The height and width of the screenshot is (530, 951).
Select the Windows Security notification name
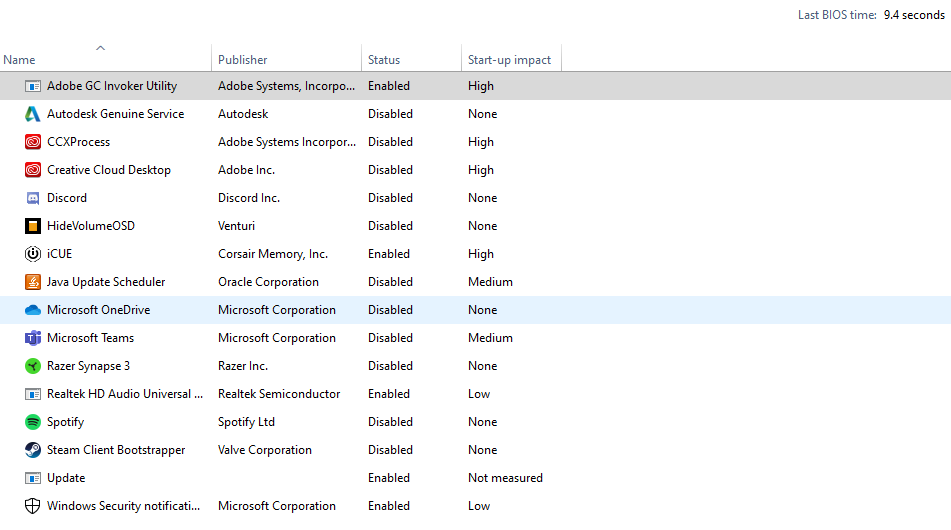tap(124, 506)
